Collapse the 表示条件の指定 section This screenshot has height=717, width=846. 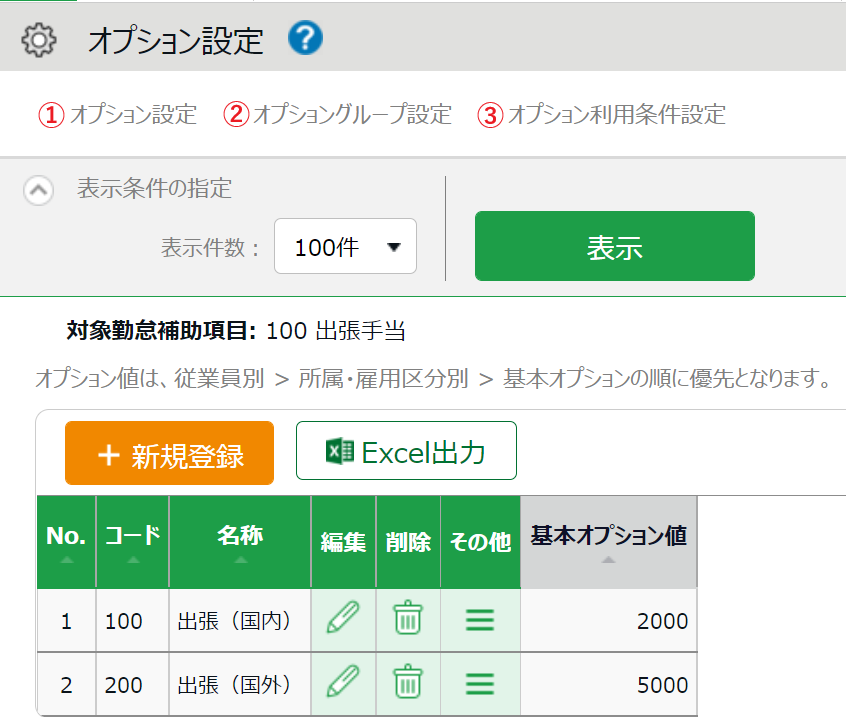click(38, 190)
